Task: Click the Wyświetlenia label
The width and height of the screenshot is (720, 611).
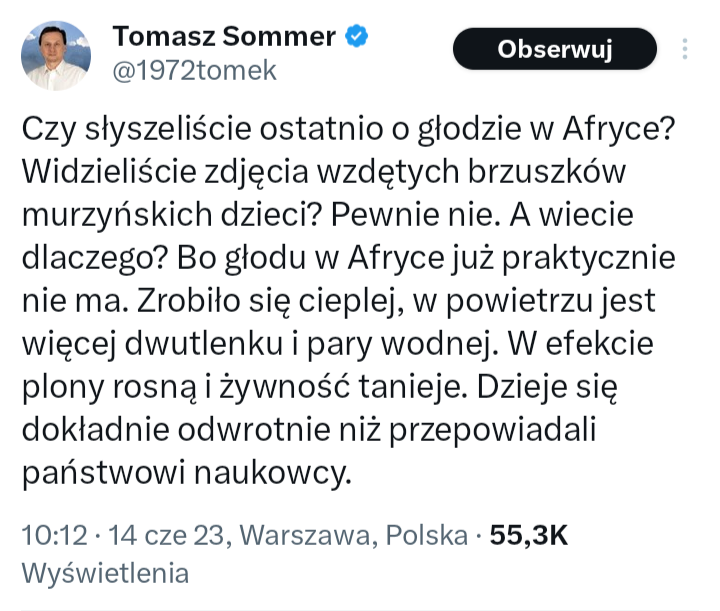Action: click(105, 574)
